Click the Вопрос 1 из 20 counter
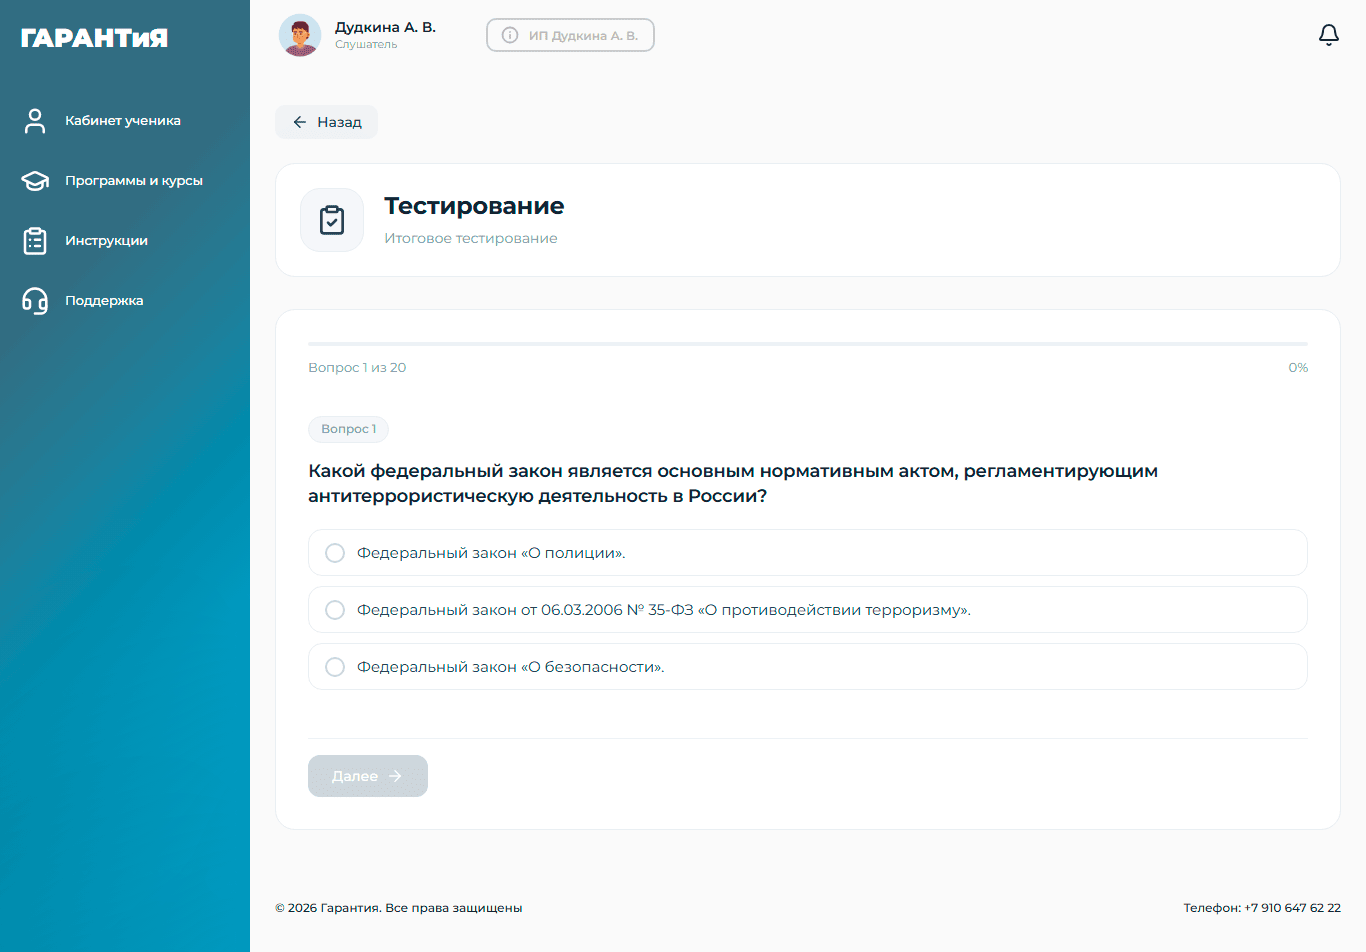This screenshot has height=952, width=1366. [x=357, y=368]
